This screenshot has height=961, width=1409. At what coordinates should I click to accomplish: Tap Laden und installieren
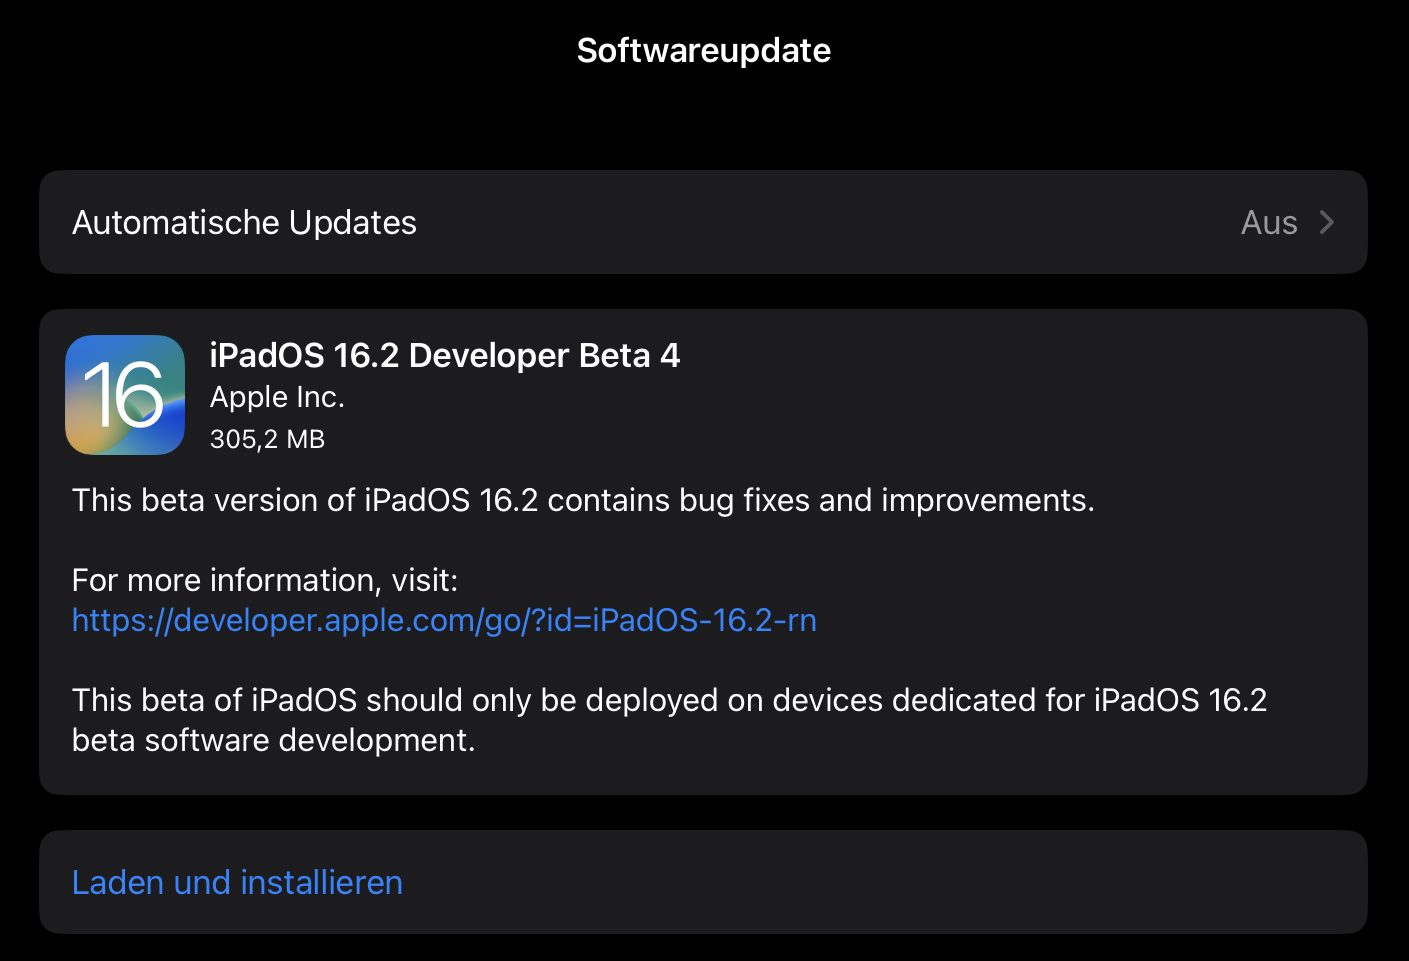pos(237,882)
